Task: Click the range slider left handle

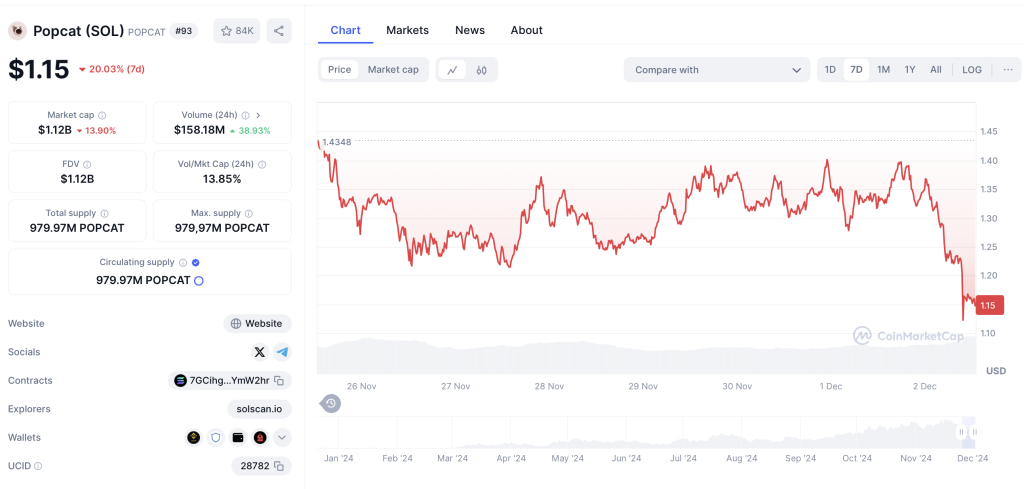Action: click(961, 432)
